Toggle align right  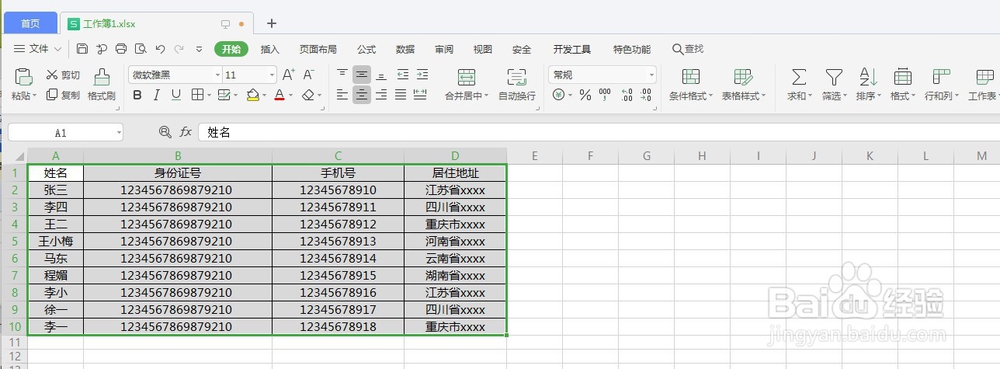(x=381, y=95)
